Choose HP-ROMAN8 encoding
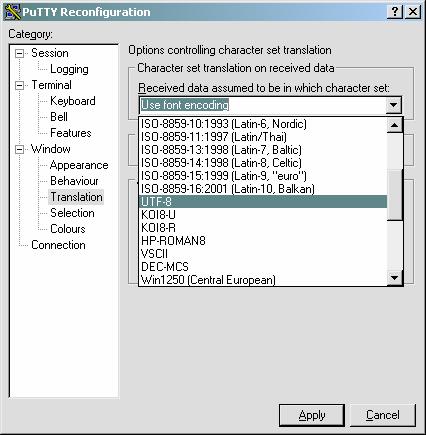The width and height of the screenshot is (426, 435). point(263,241)
